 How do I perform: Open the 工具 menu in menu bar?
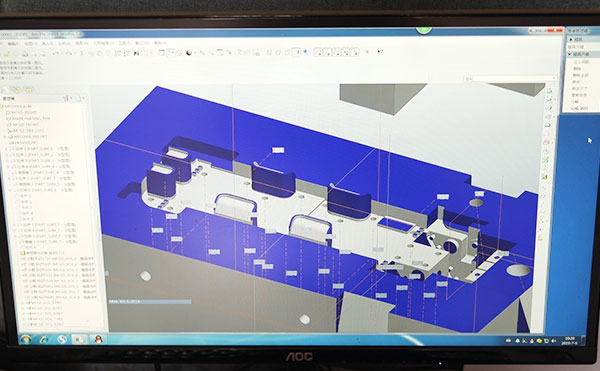[x=124, y=43]
